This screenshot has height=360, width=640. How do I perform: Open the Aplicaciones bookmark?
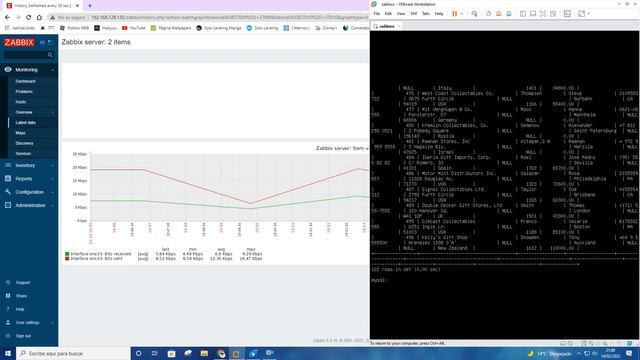[20, 28]
